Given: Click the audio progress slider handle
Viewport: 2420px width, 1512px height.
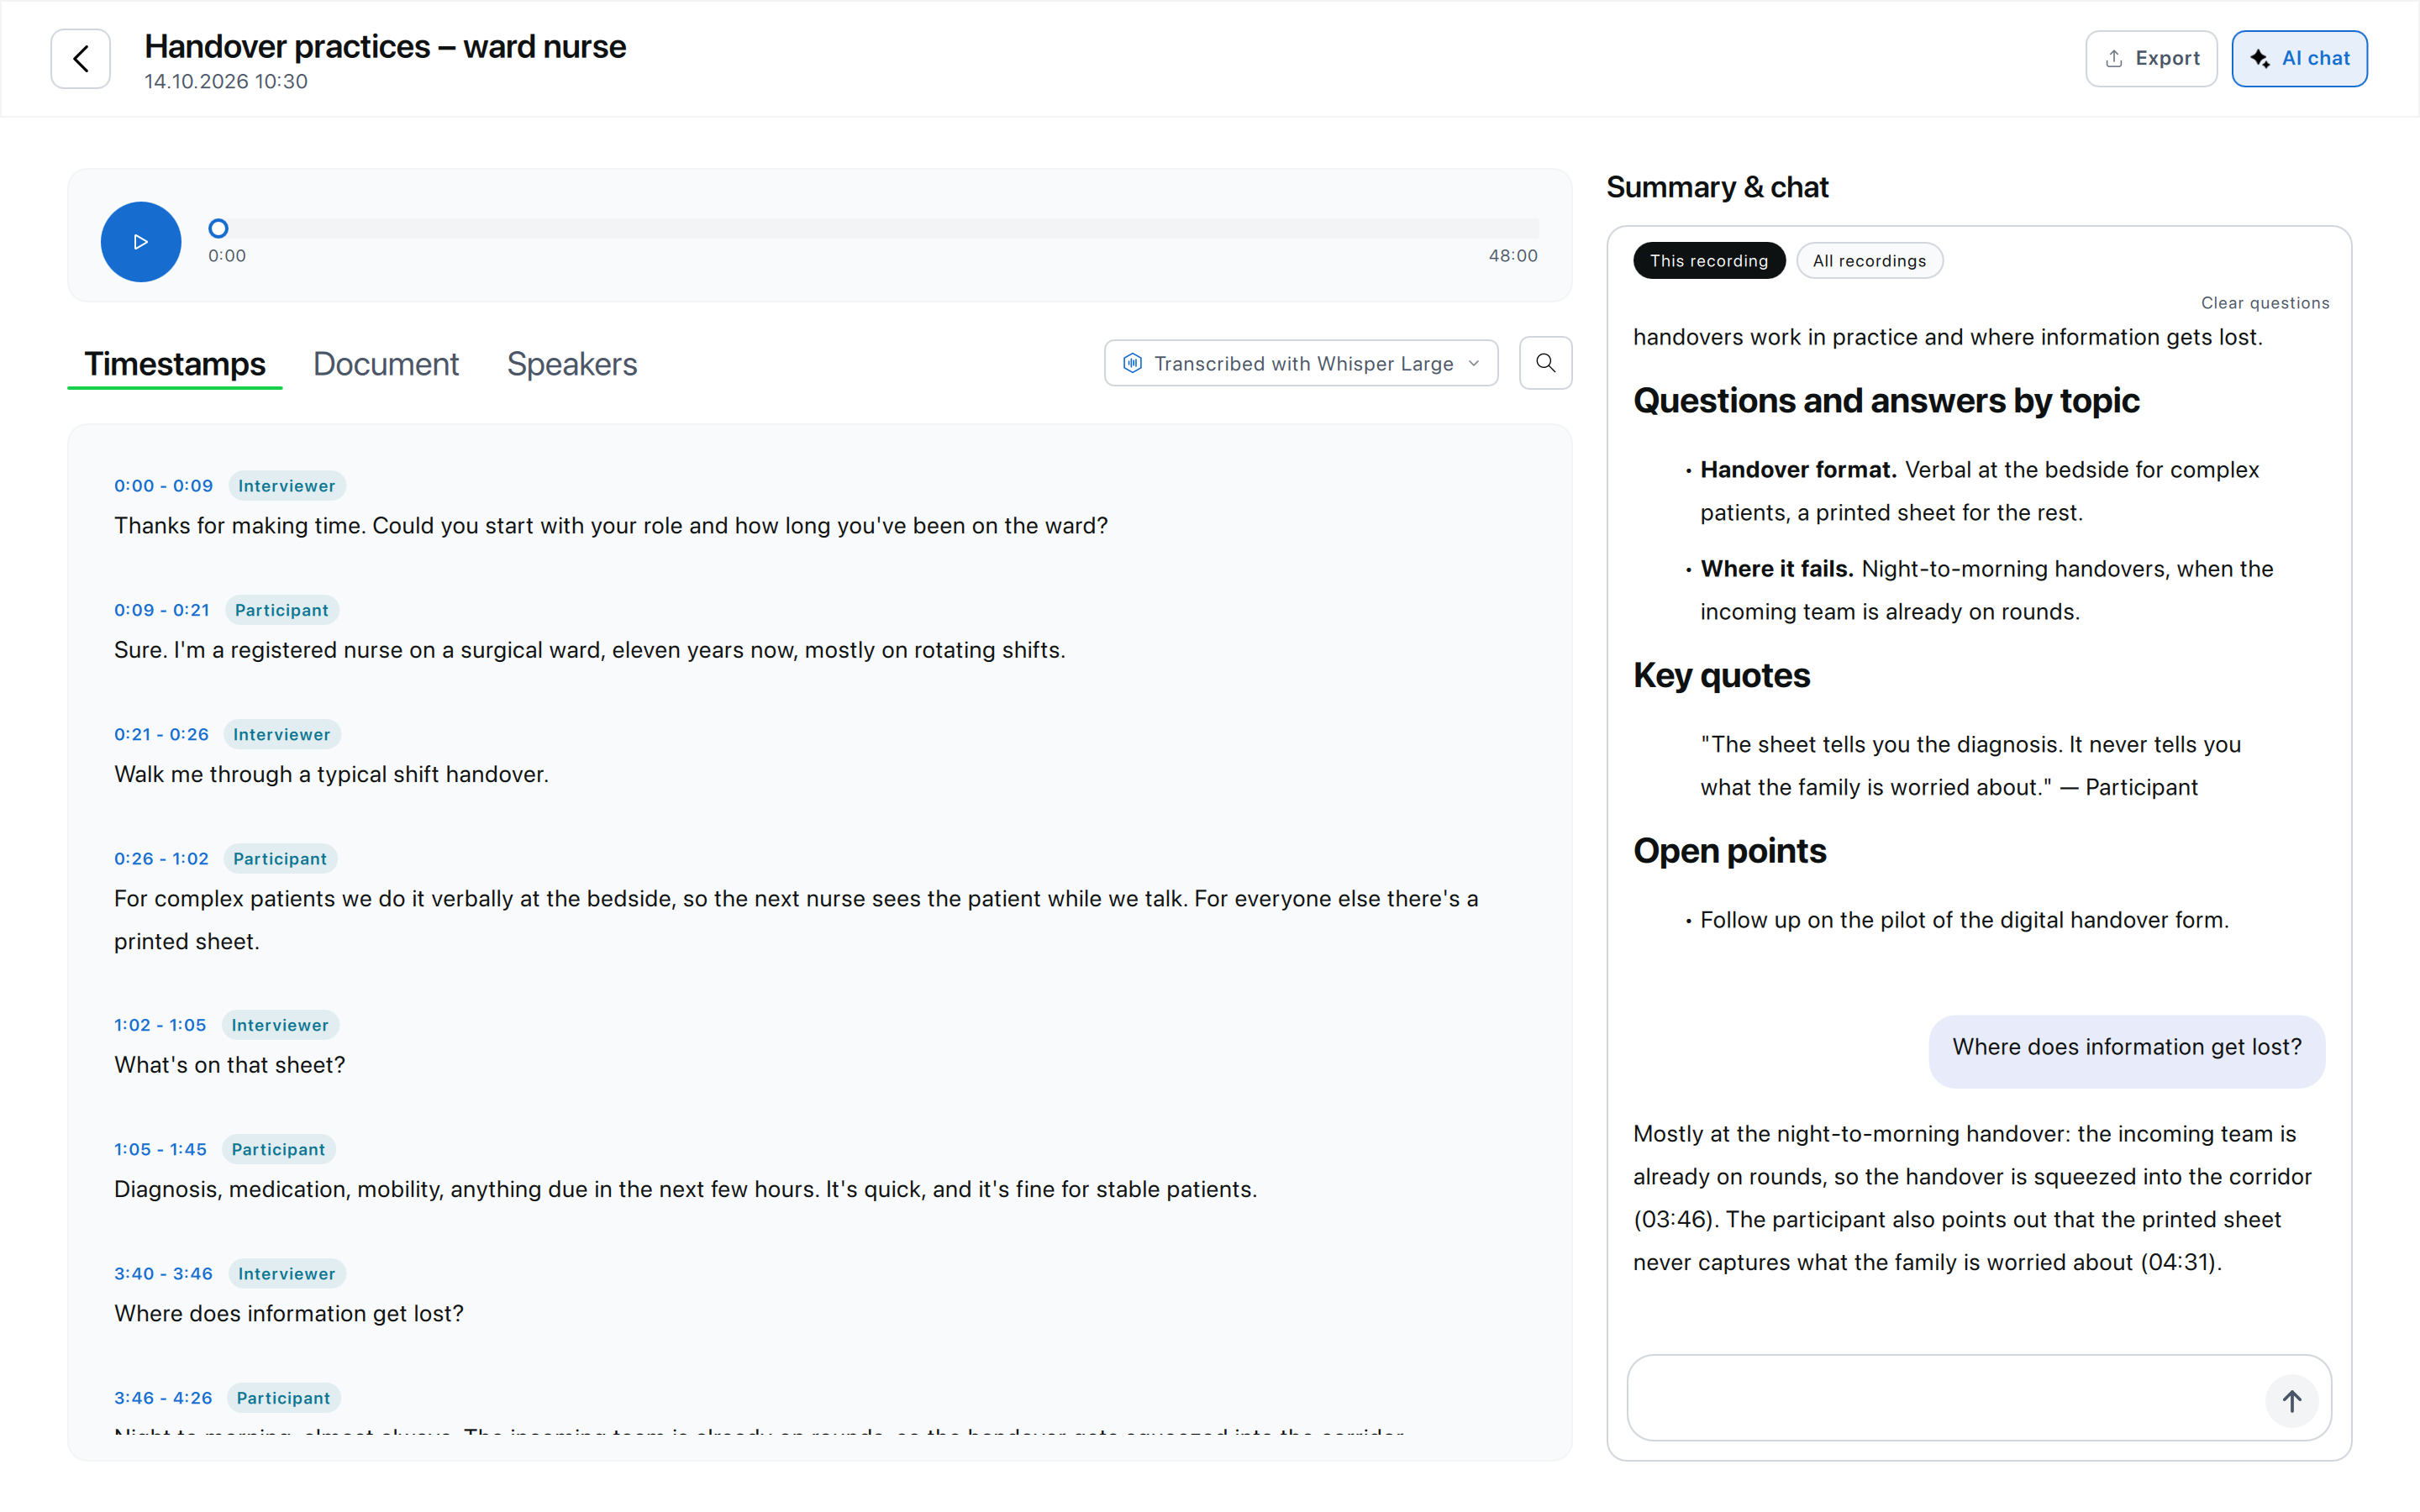Looking at the screenshot, I should [x=218, y=229].
